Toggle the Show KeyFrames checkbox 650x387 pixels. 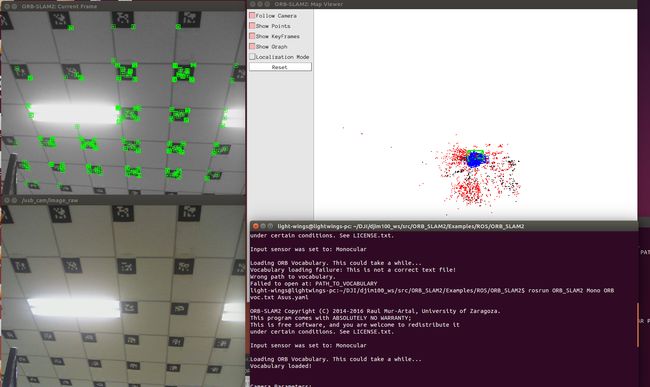pos(252,36)
